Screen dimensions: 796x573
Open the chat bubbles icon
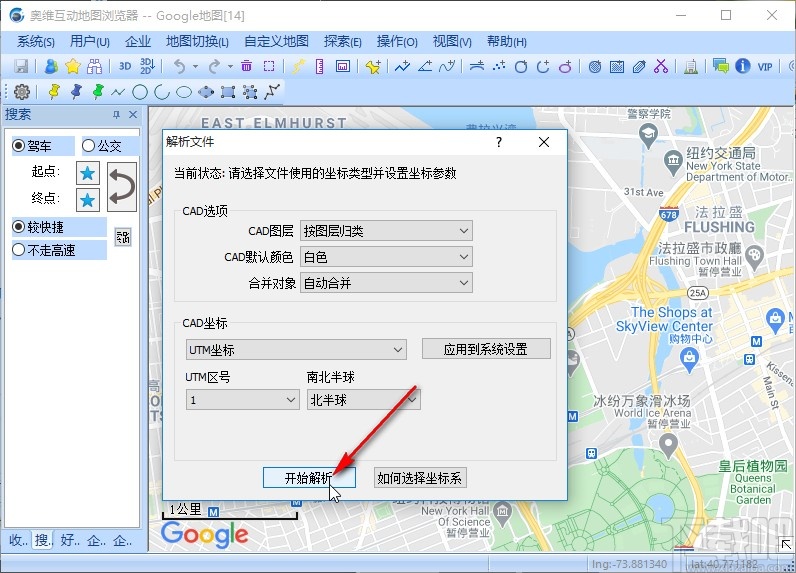720,66
